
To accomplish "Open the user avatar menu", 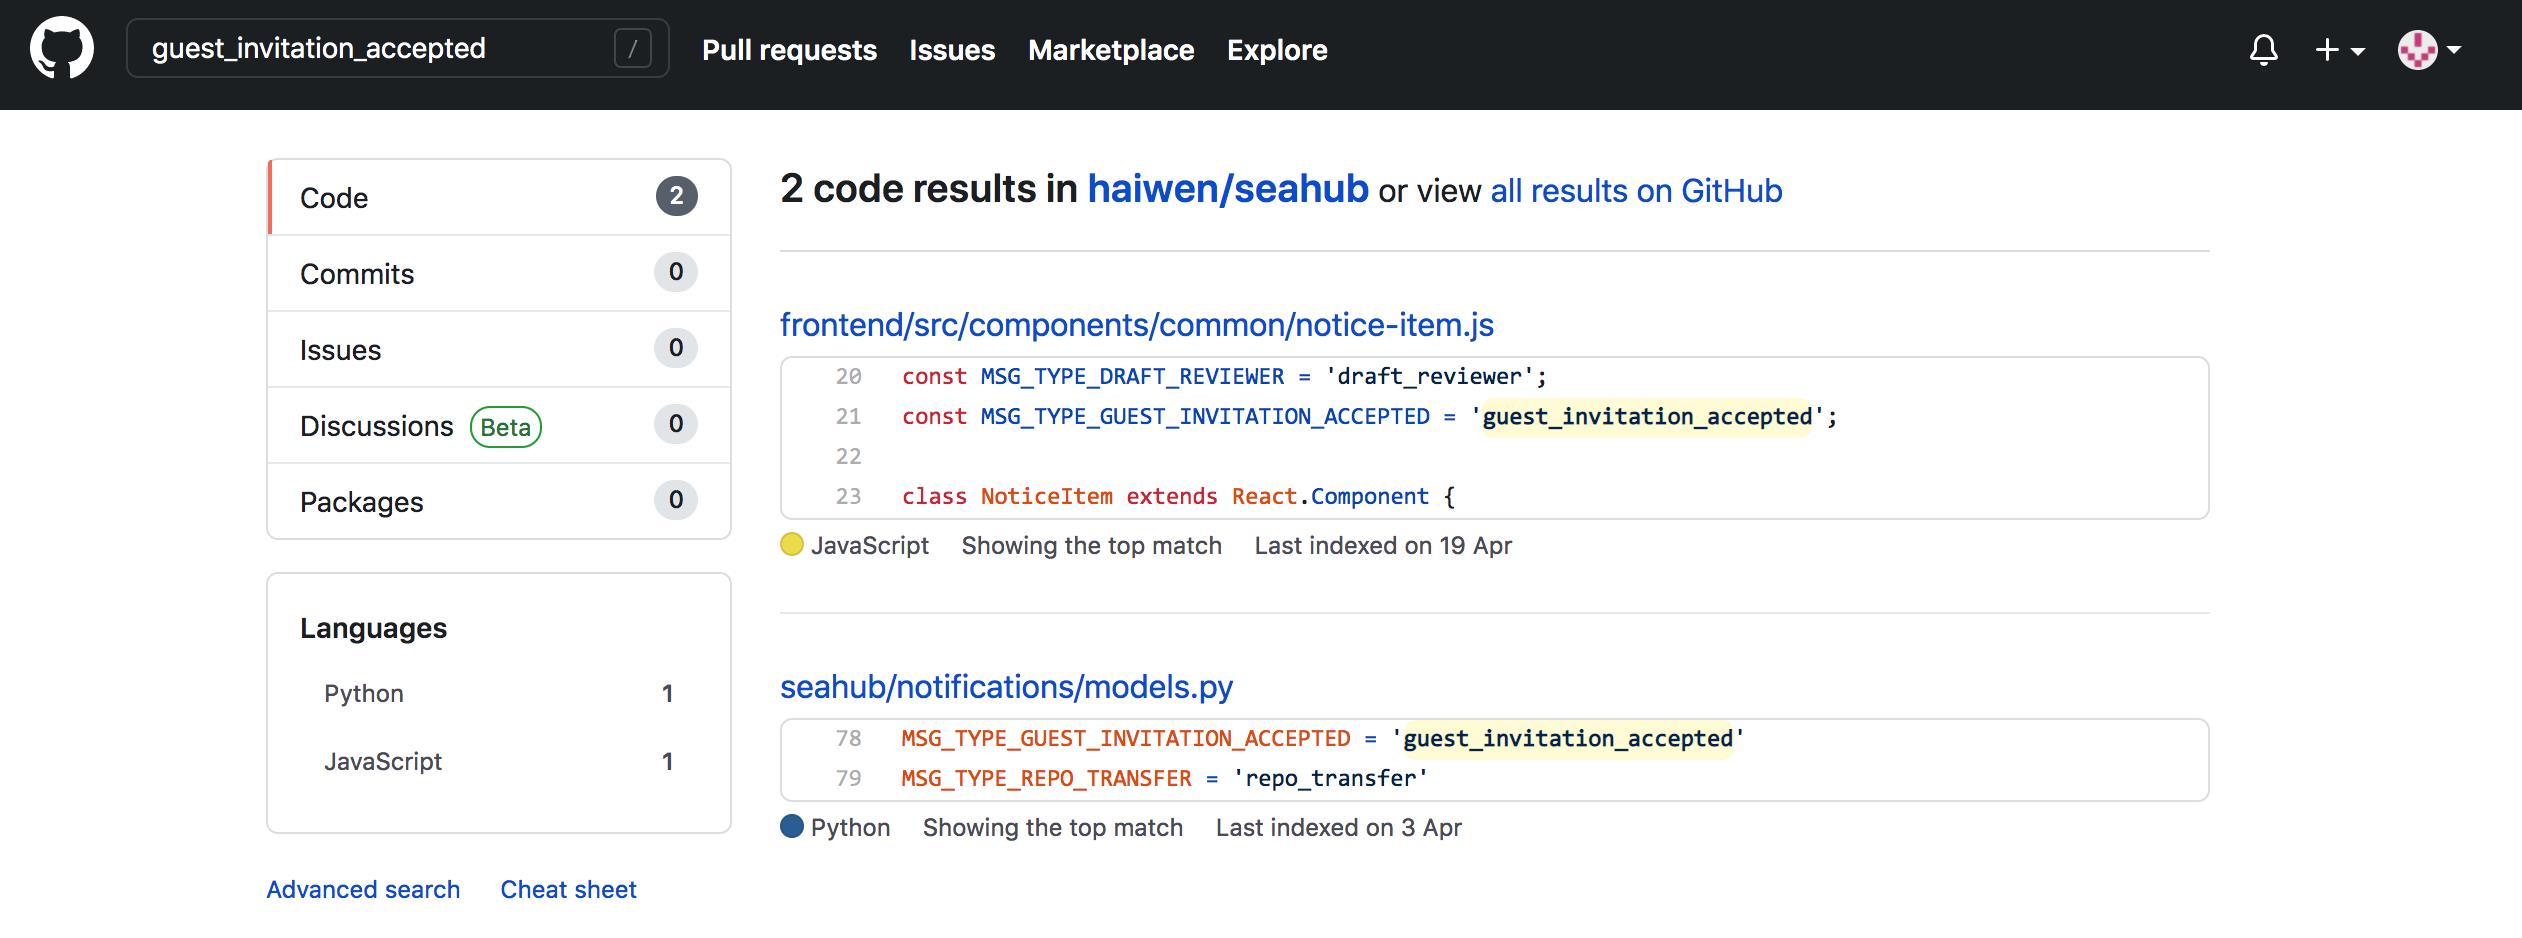I will click(2429, 50).
